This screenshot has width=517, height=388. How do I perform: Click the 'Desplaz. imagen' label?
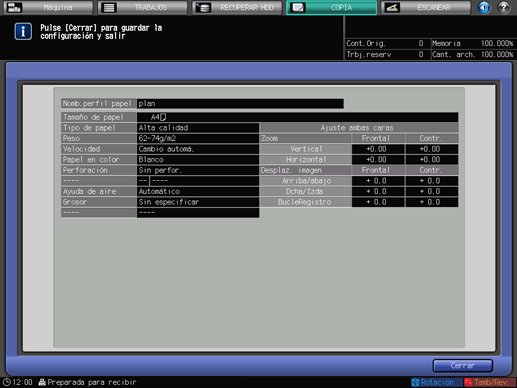tap(305, 170)
